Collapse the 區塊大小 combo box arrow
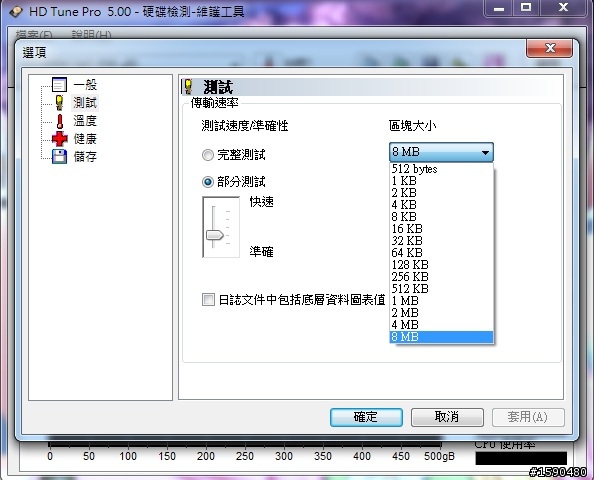This screenshot has width=594, height=480. [485, 152]
